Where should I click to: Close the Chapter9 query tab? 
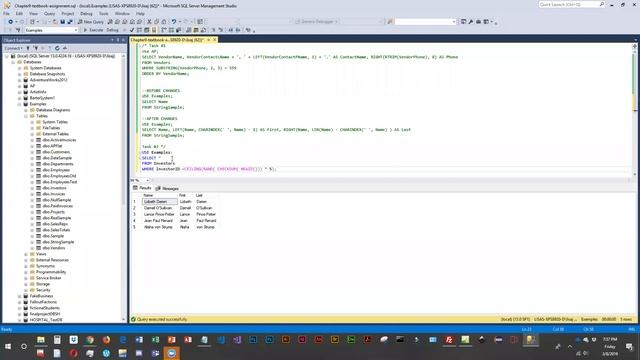click(x=214, y=40)
